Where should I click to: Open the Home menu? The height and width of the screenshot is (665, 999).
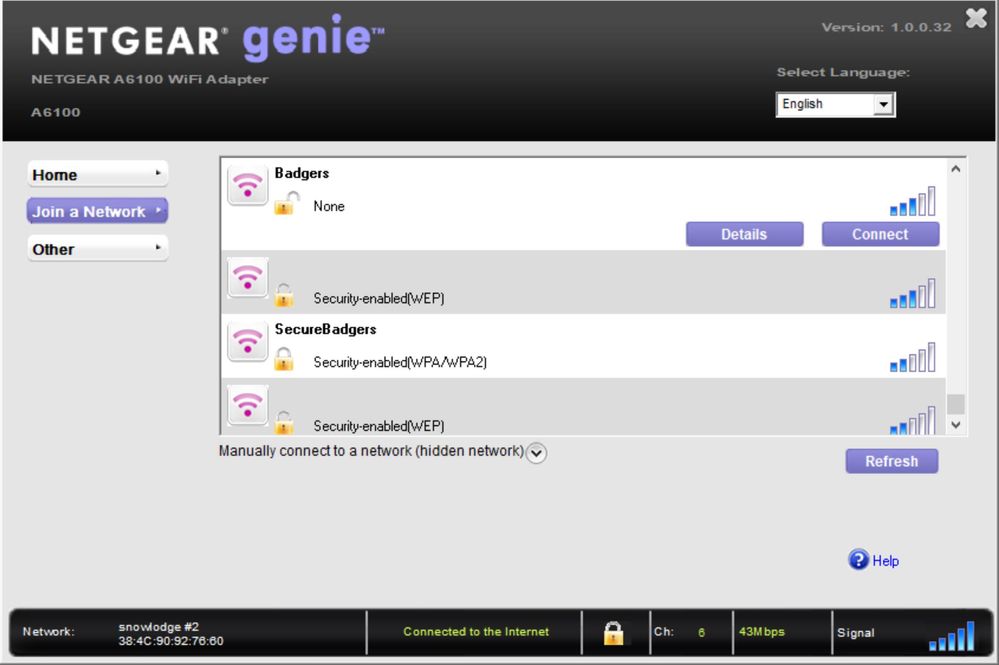97,175
